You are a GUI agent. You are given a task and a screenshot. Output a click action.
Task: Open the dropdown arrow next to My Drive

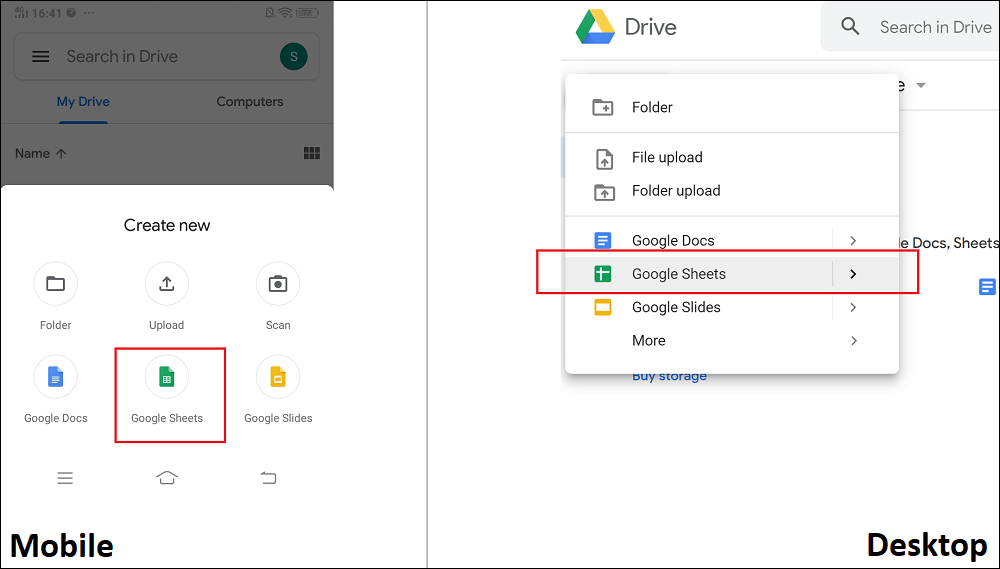click(x=920, y=85)
